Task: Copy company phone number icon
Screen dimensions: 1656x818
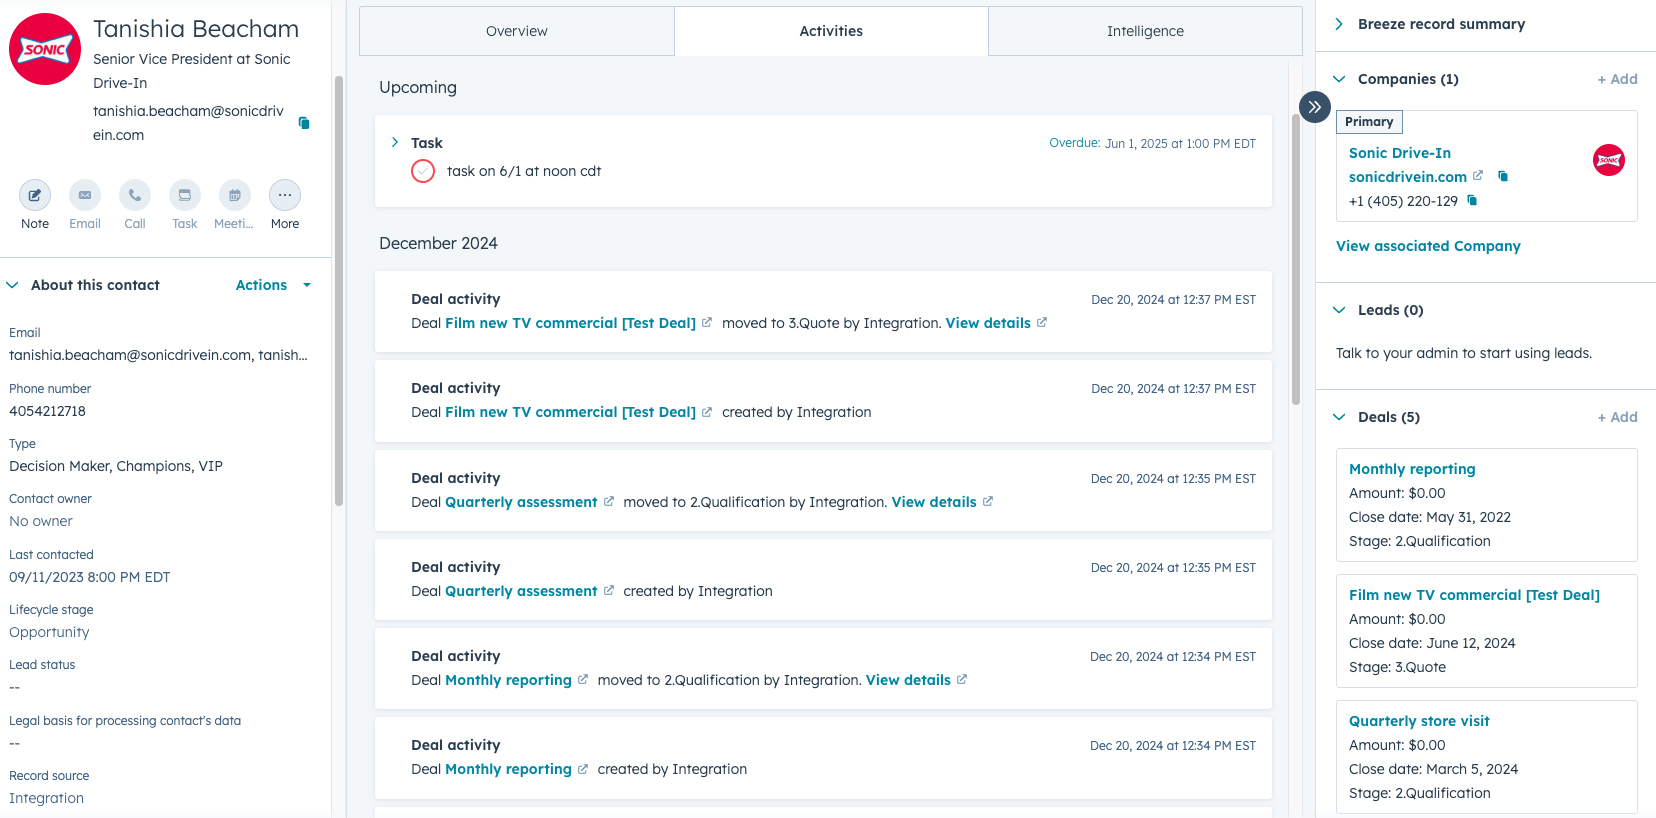Action: pos(1472,200)
